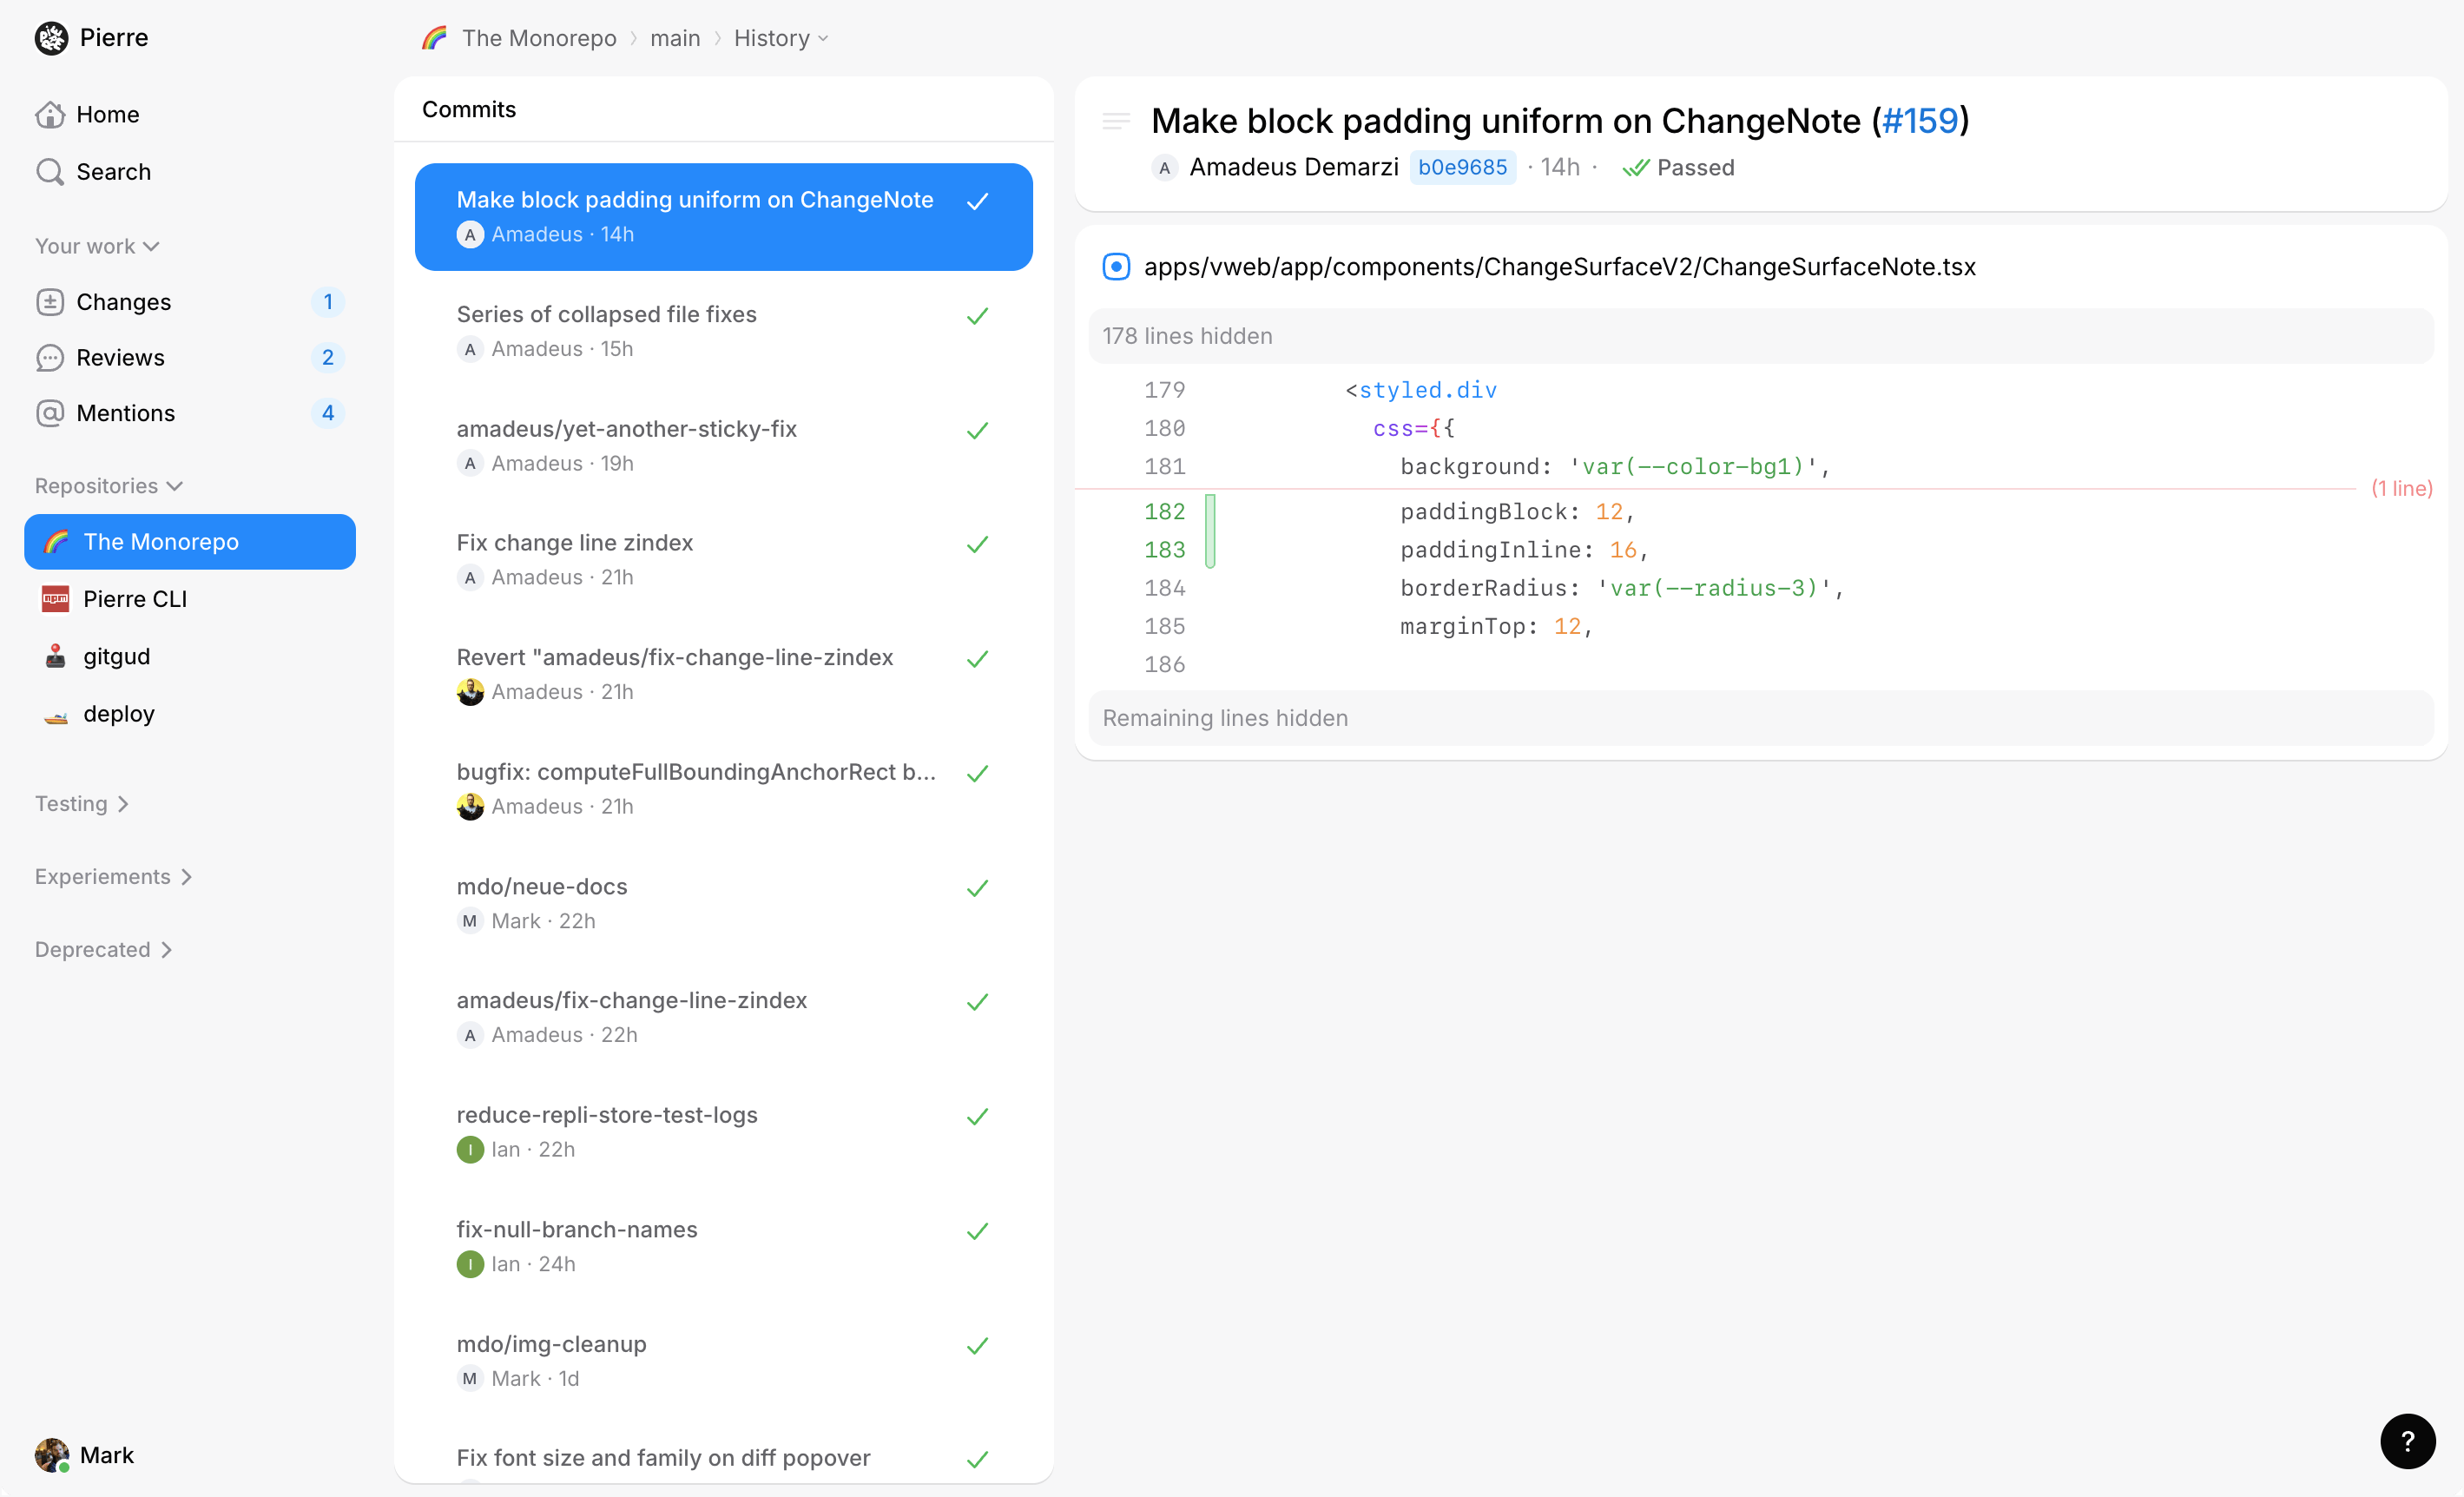Click the hamburger lines icon beside commit title
The height and width of the screenshot is (1497, 2464).
coord(1116,121)
